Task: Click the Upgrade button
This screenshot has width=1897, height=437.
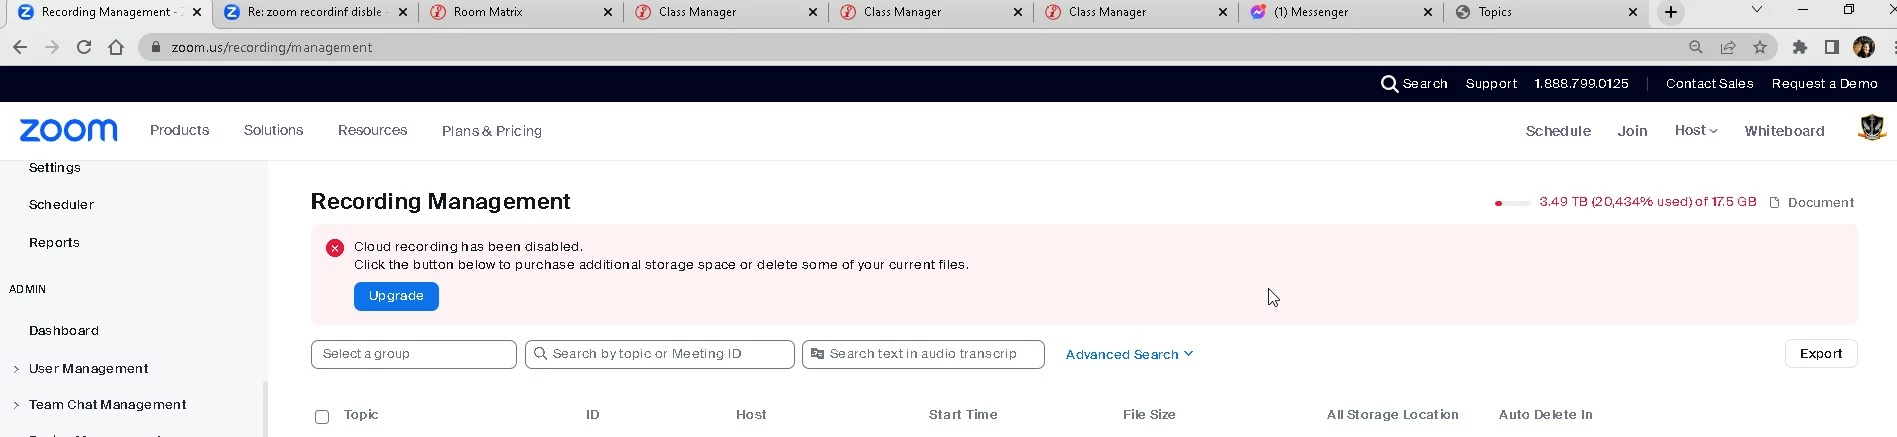Action: pyautogui.click(x=396, y=296)
